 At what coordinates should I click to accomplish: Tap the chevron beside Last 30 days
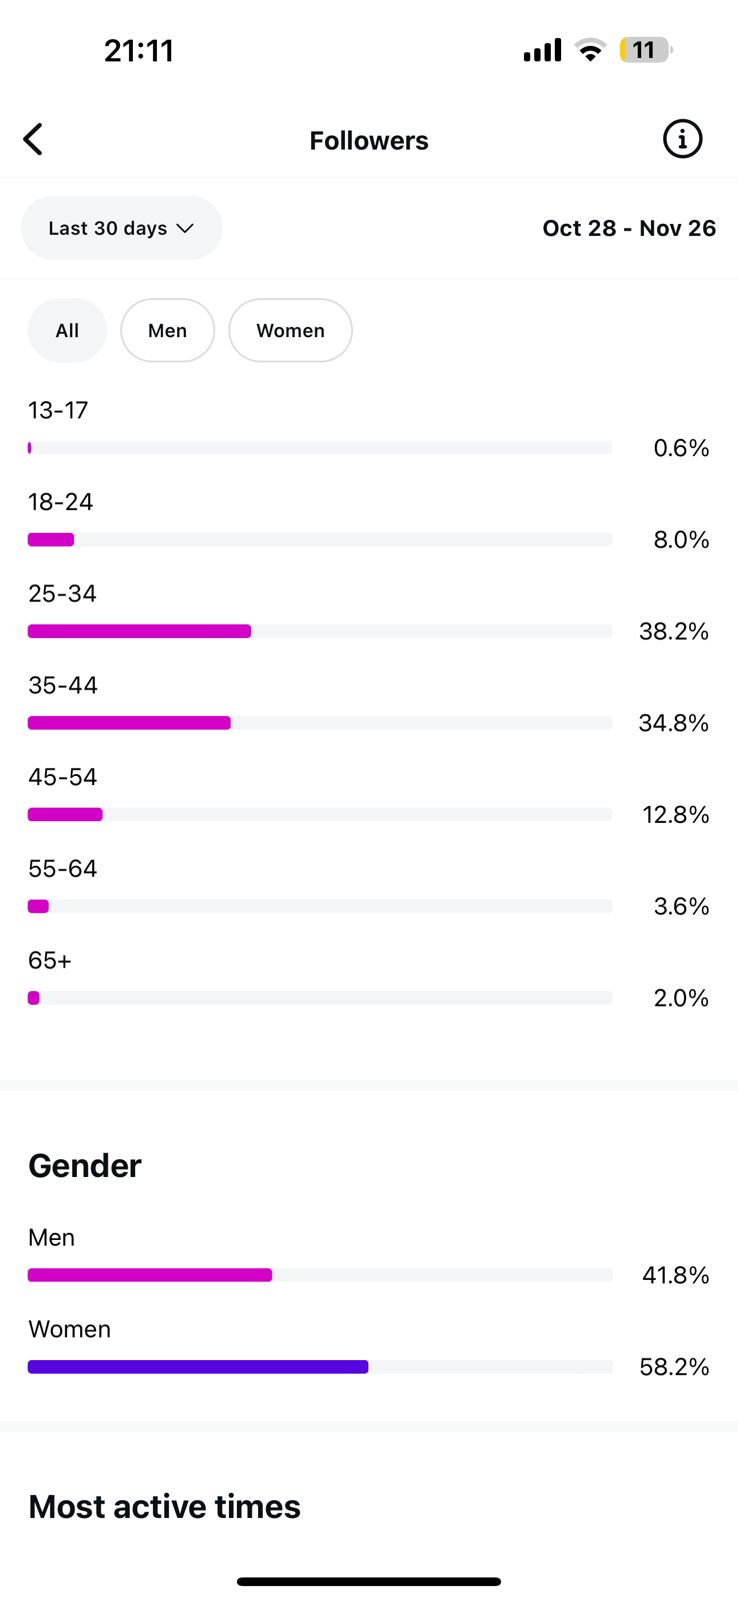coord(185,228)
